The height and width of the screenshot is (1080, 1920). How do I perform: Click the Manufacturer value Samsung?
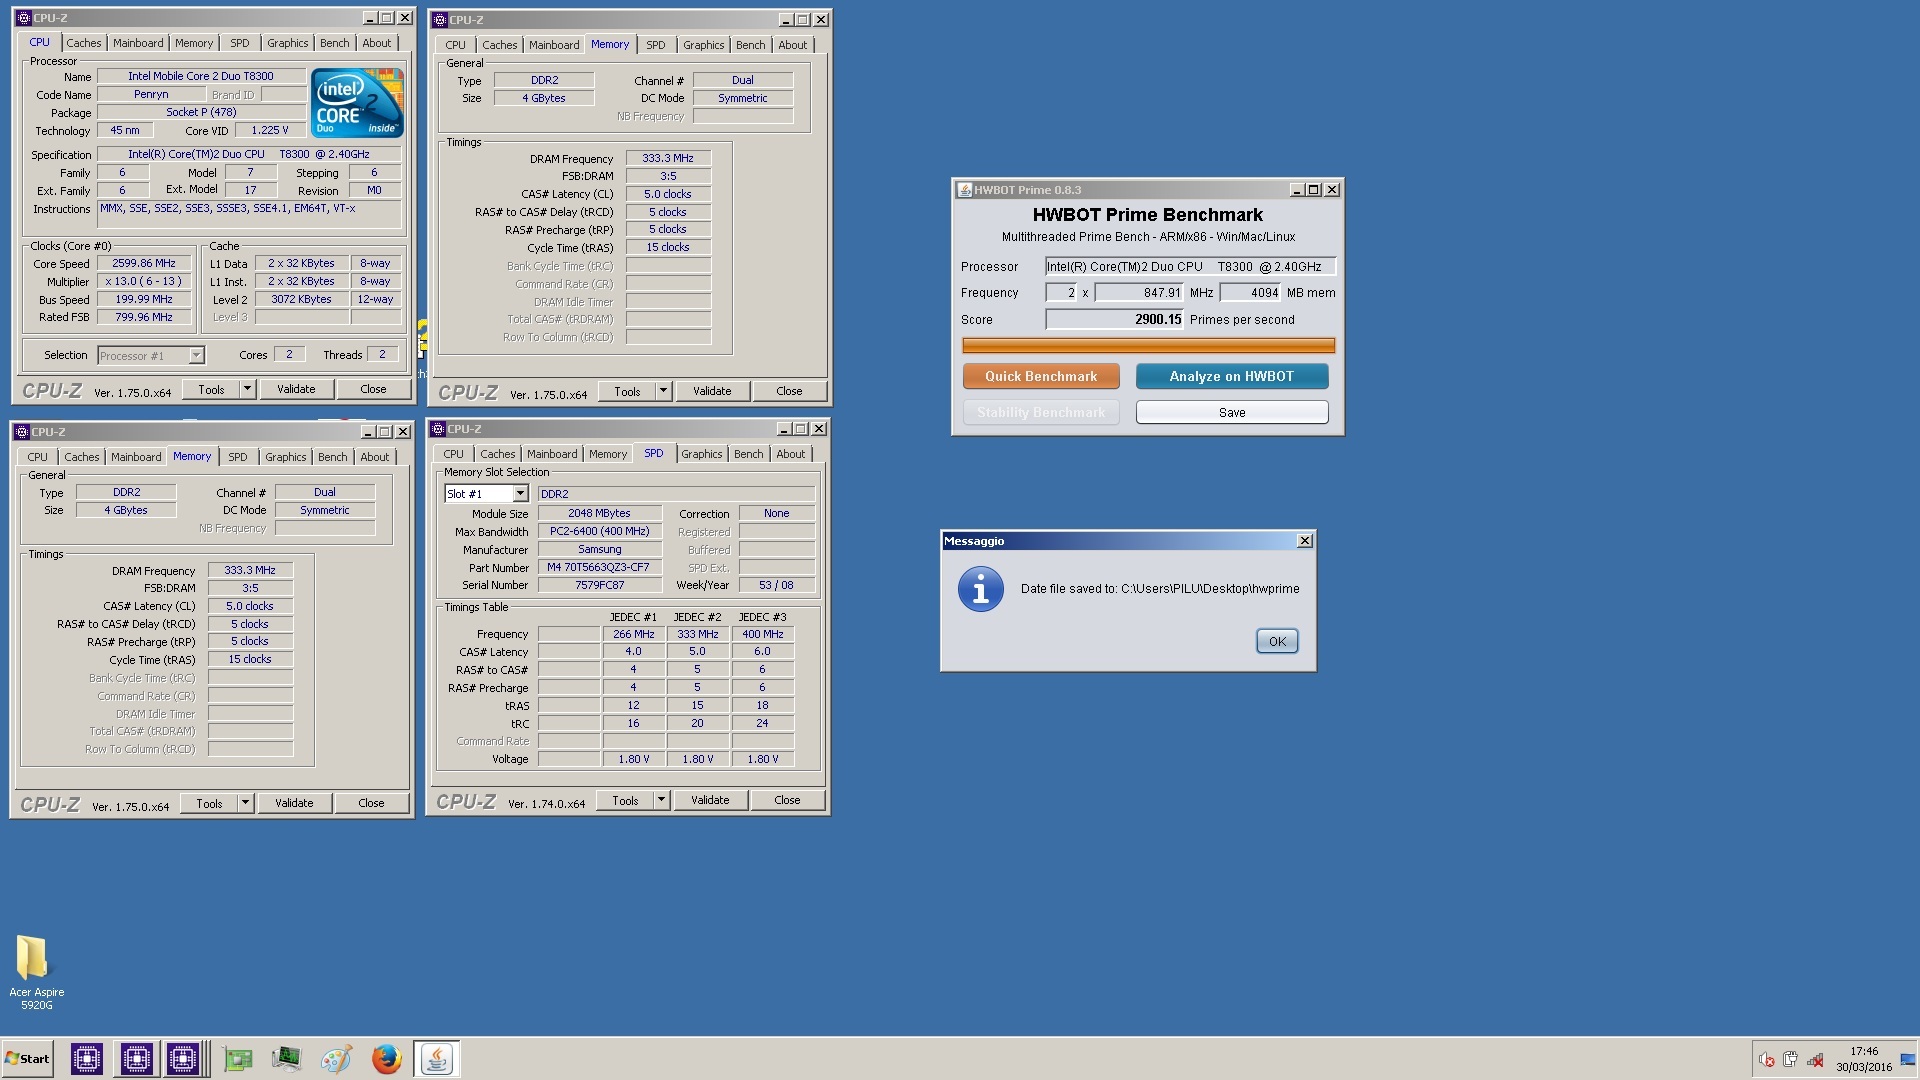(599, 550)
